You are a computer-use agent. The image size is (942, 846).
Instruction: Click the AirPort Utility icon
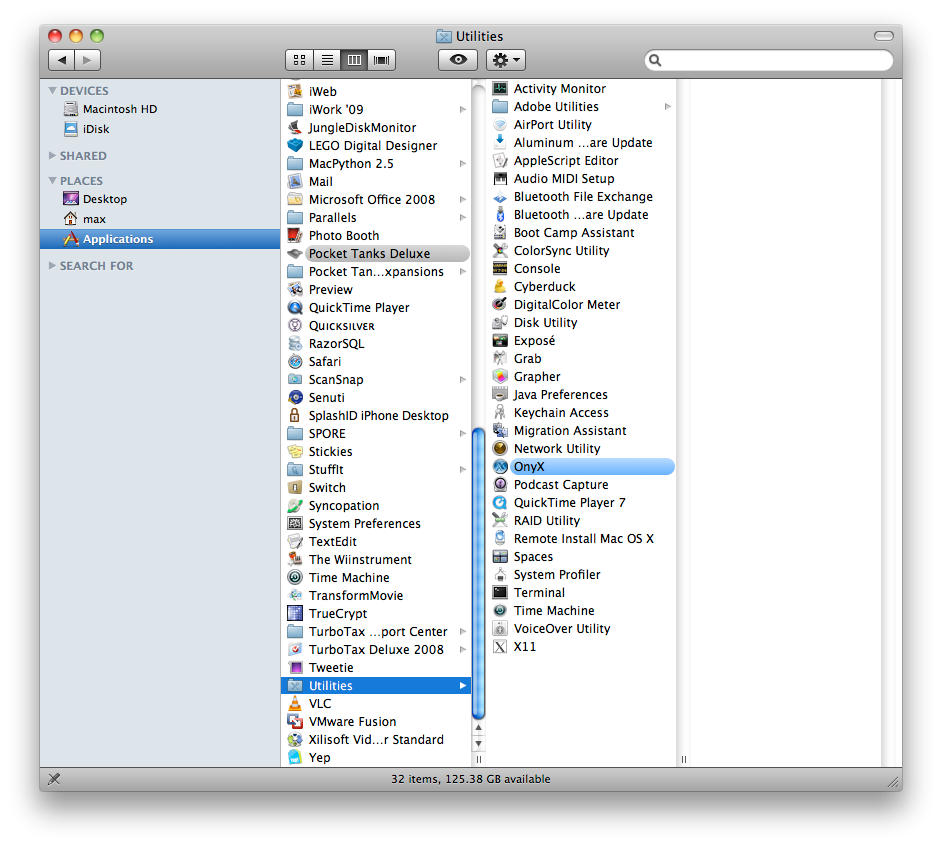pos(500,124)
